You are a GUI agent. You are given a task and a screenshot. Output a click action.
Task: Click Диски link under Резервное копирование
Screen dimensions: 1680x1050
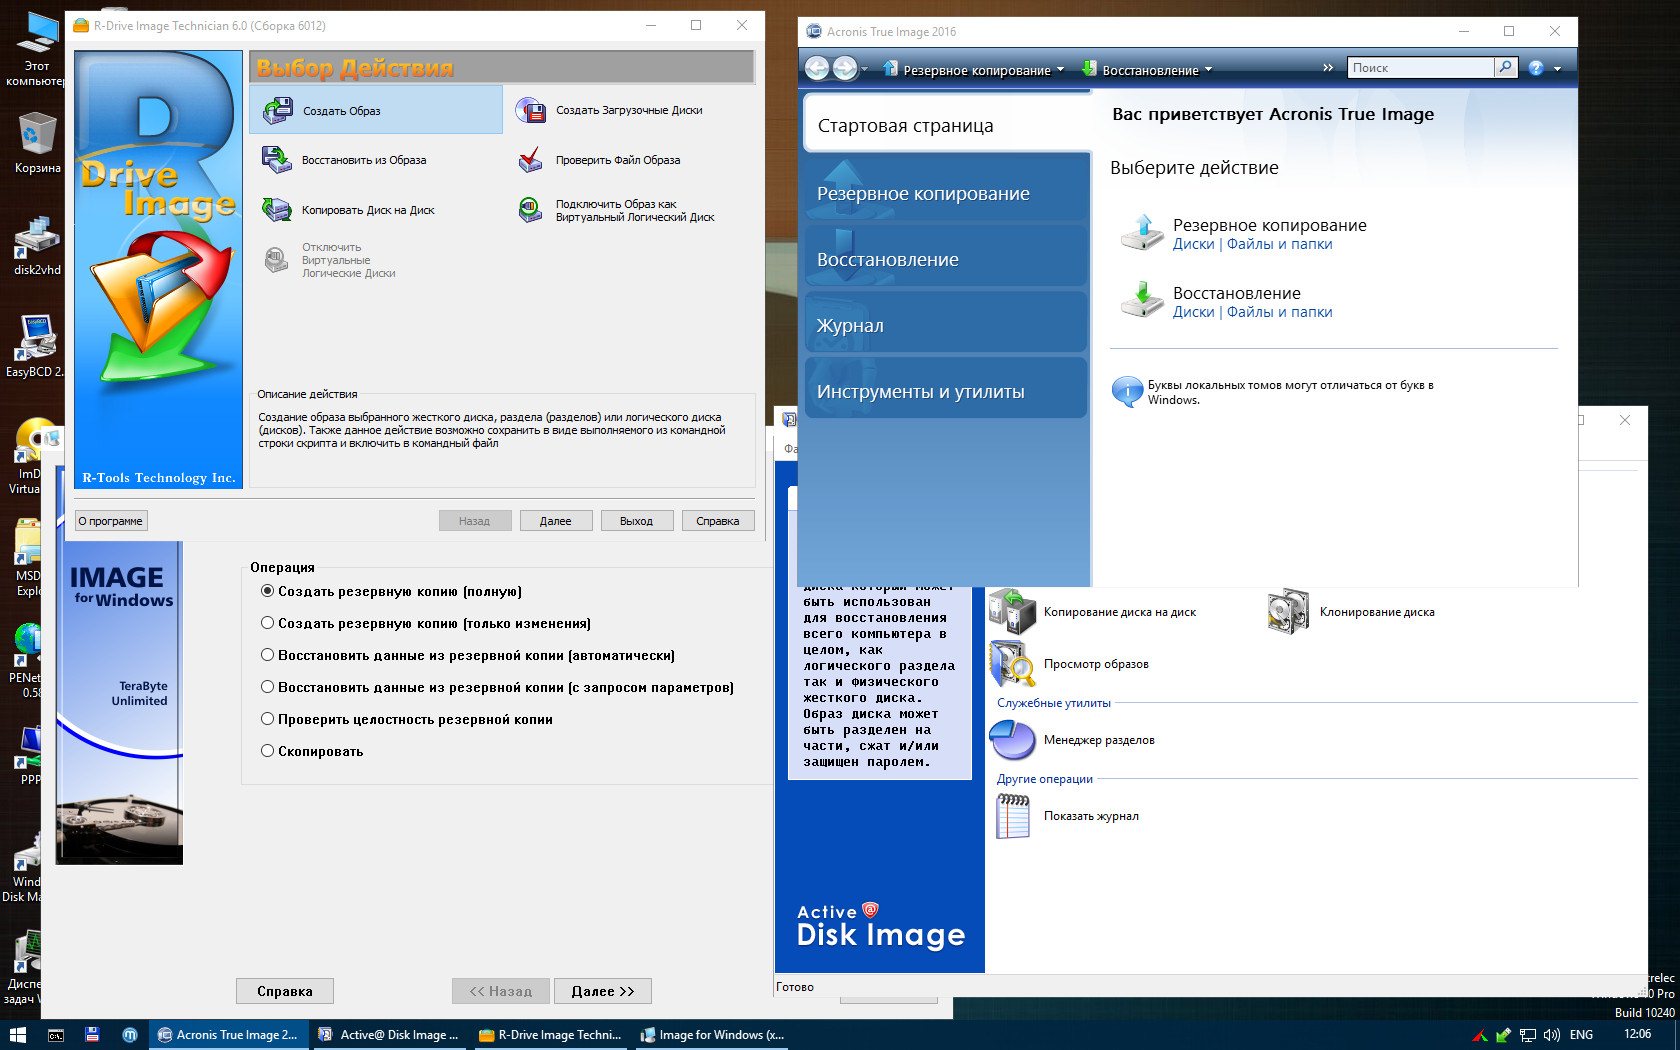pos(1193,244)
